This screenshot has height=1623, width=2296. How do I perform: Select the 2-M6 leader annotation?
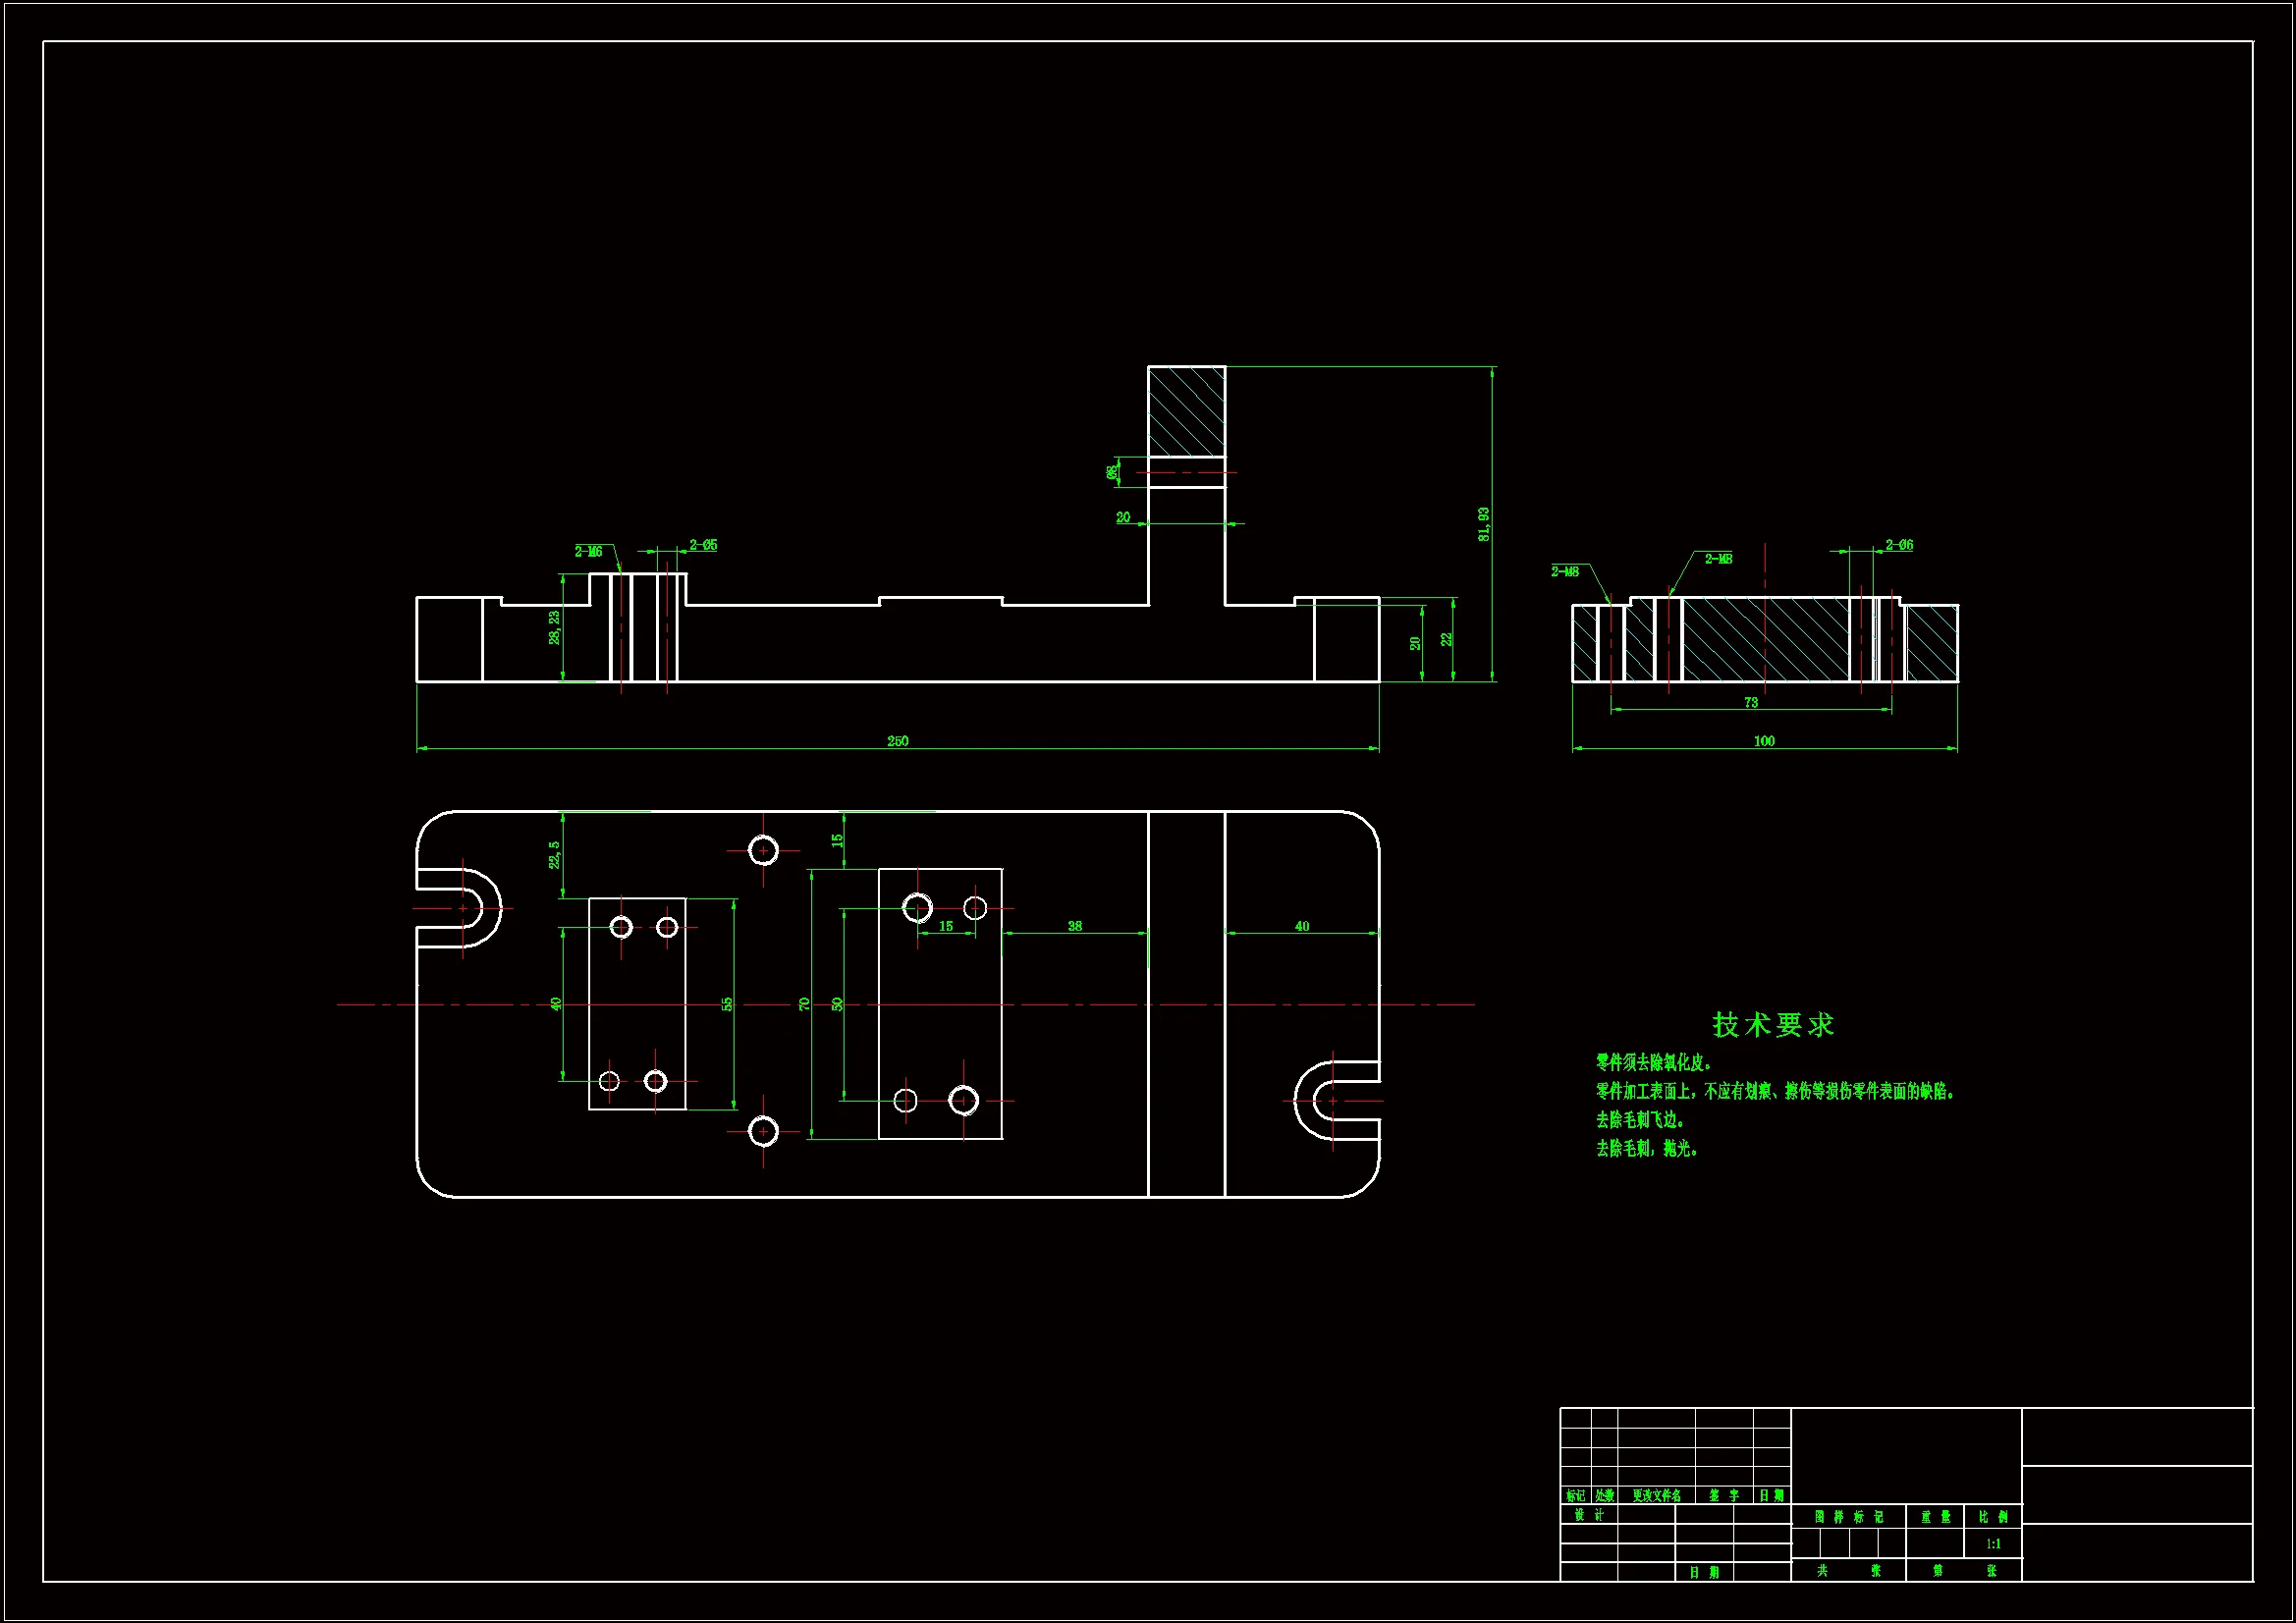(588, 551)
